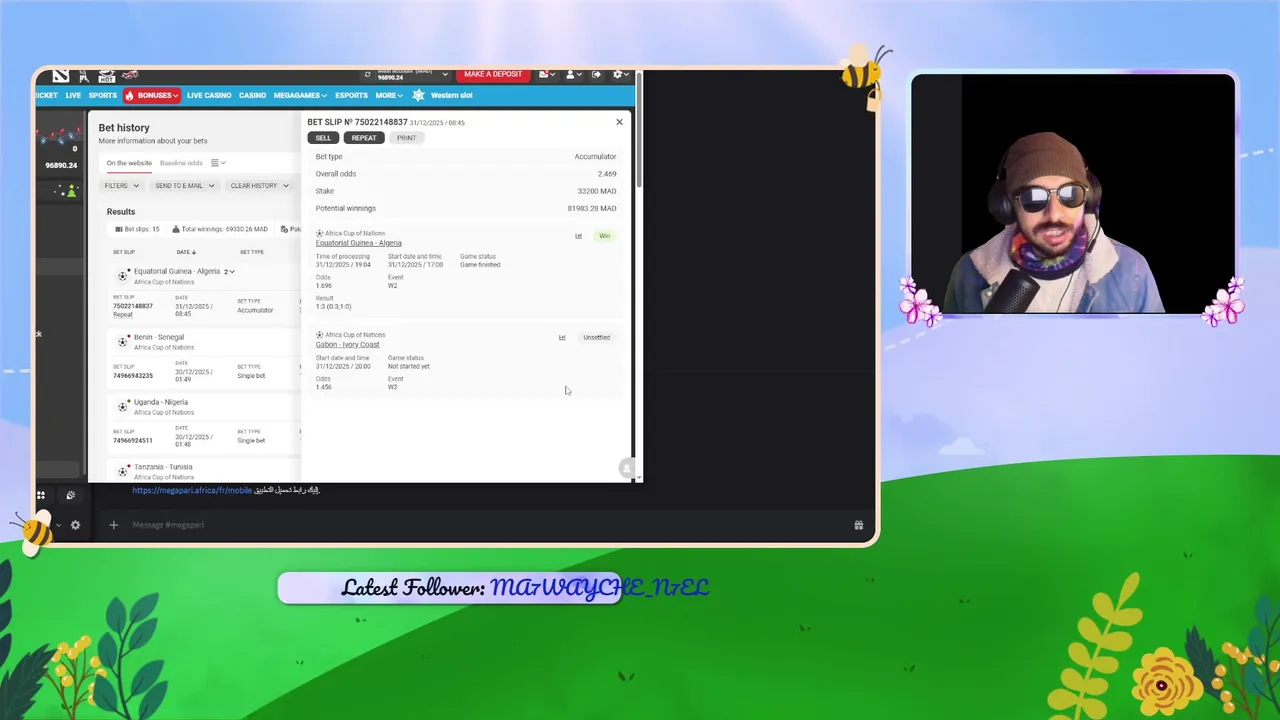1280x720 pixels.
Task: Open the list view dropdown near Baseline odds
Action: tap(218, 163)
